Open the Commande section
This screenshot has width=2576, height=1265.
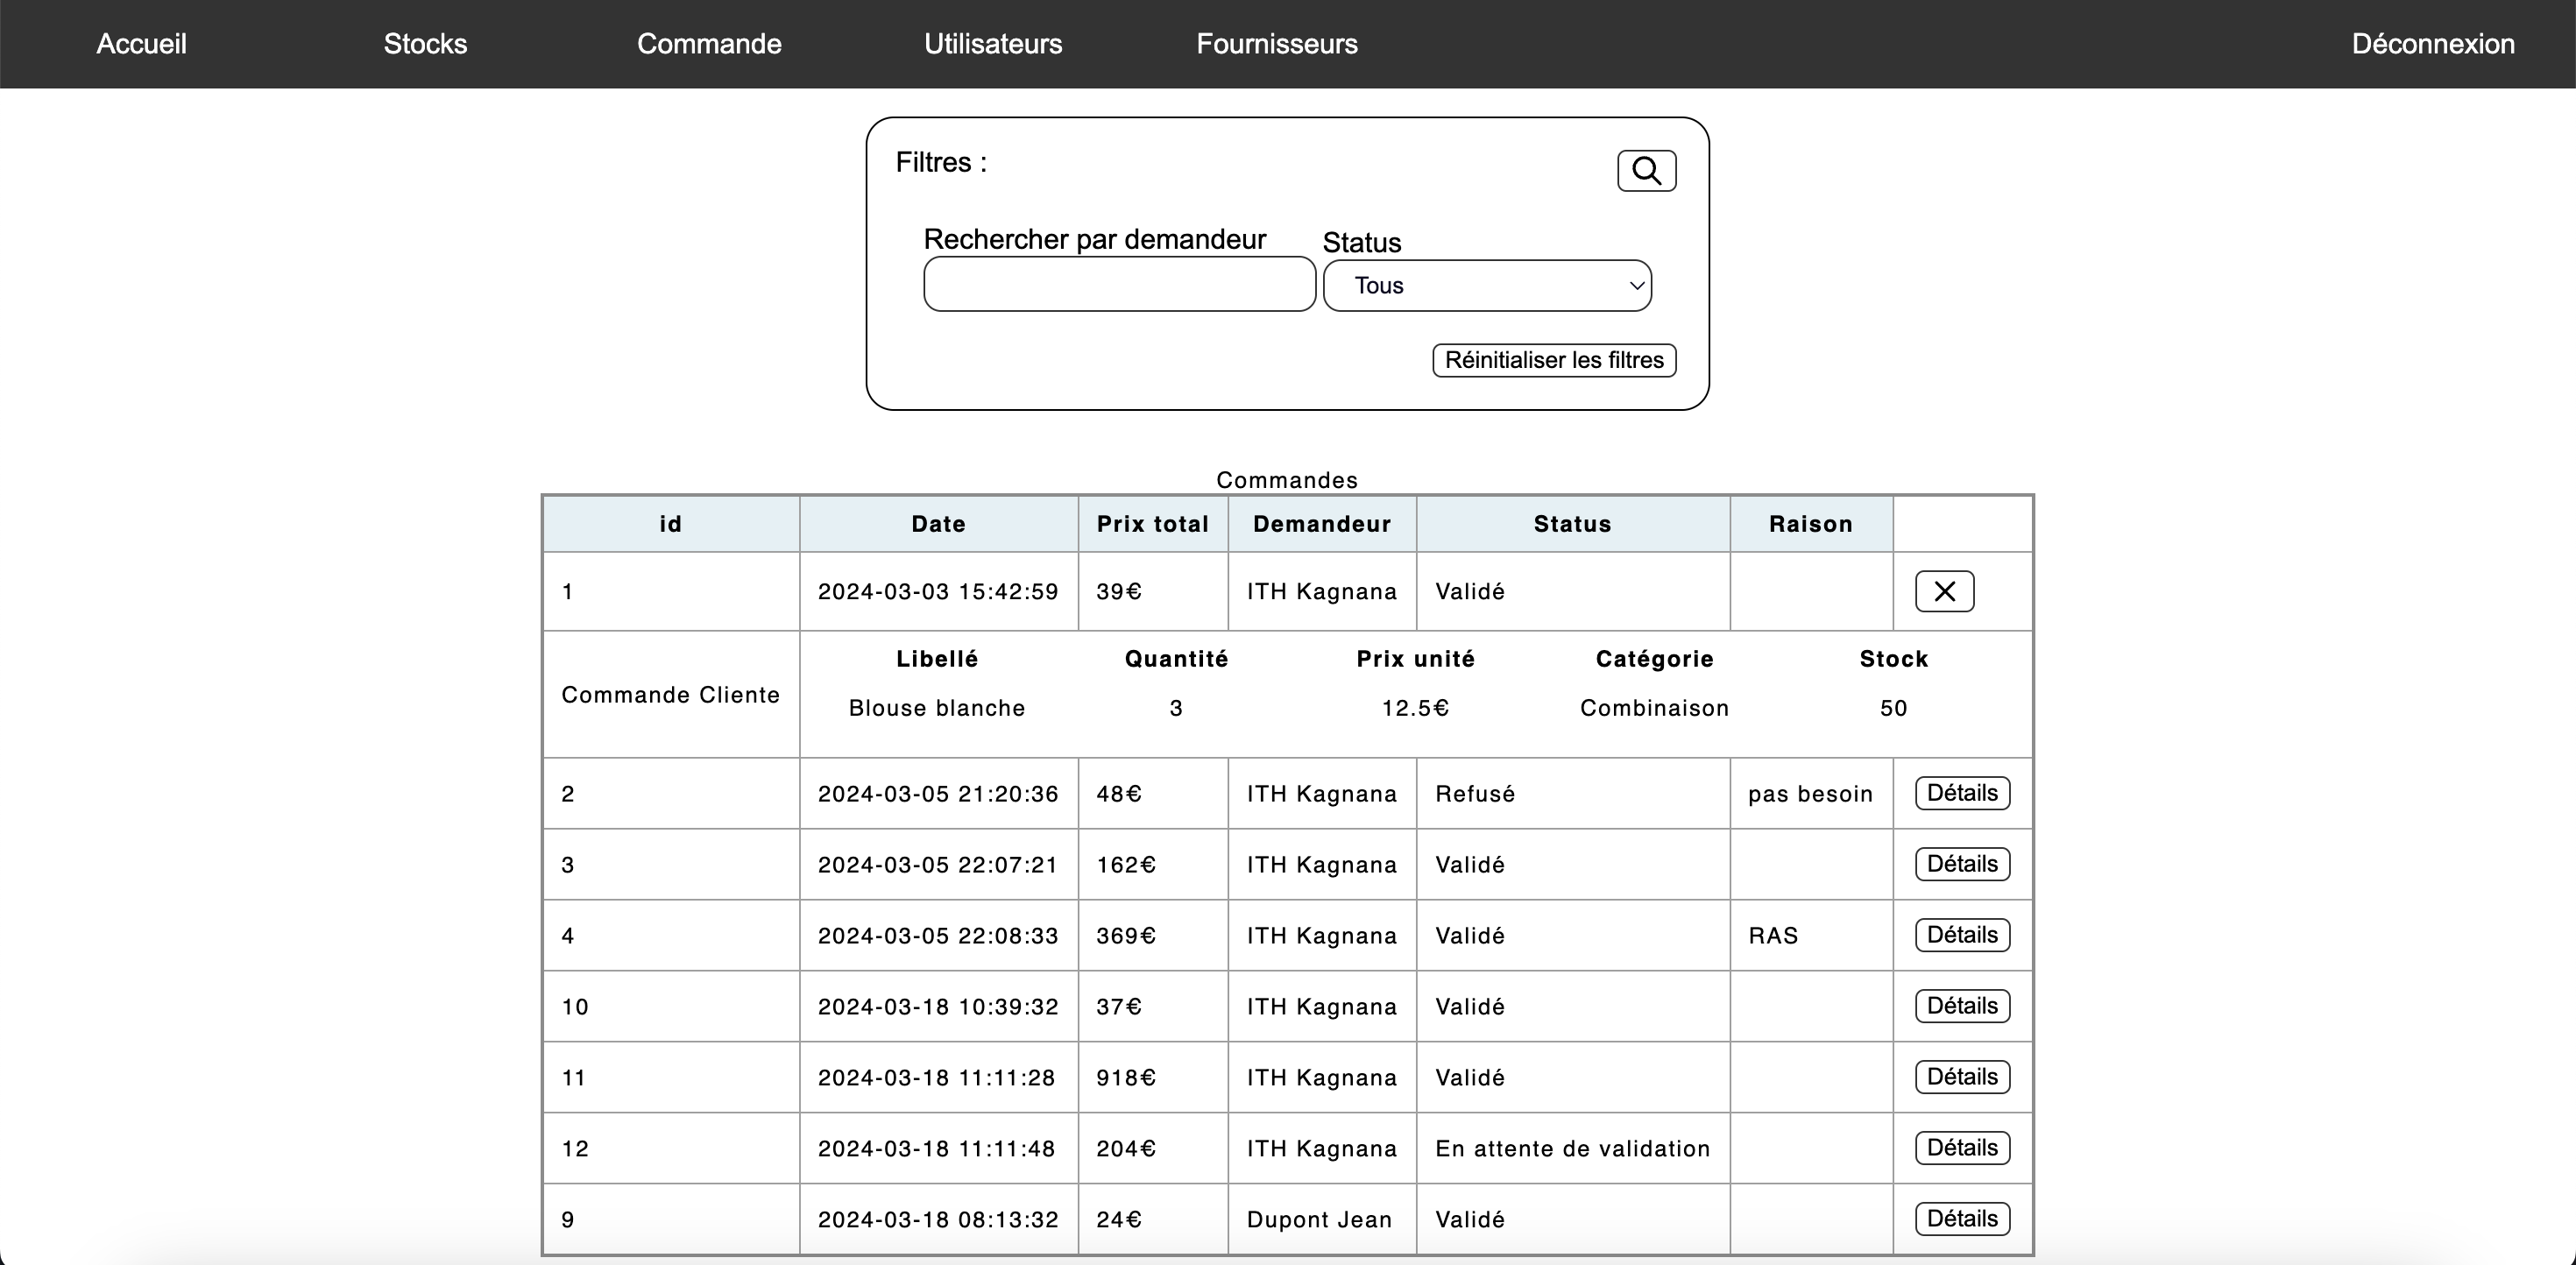(709, 44)
